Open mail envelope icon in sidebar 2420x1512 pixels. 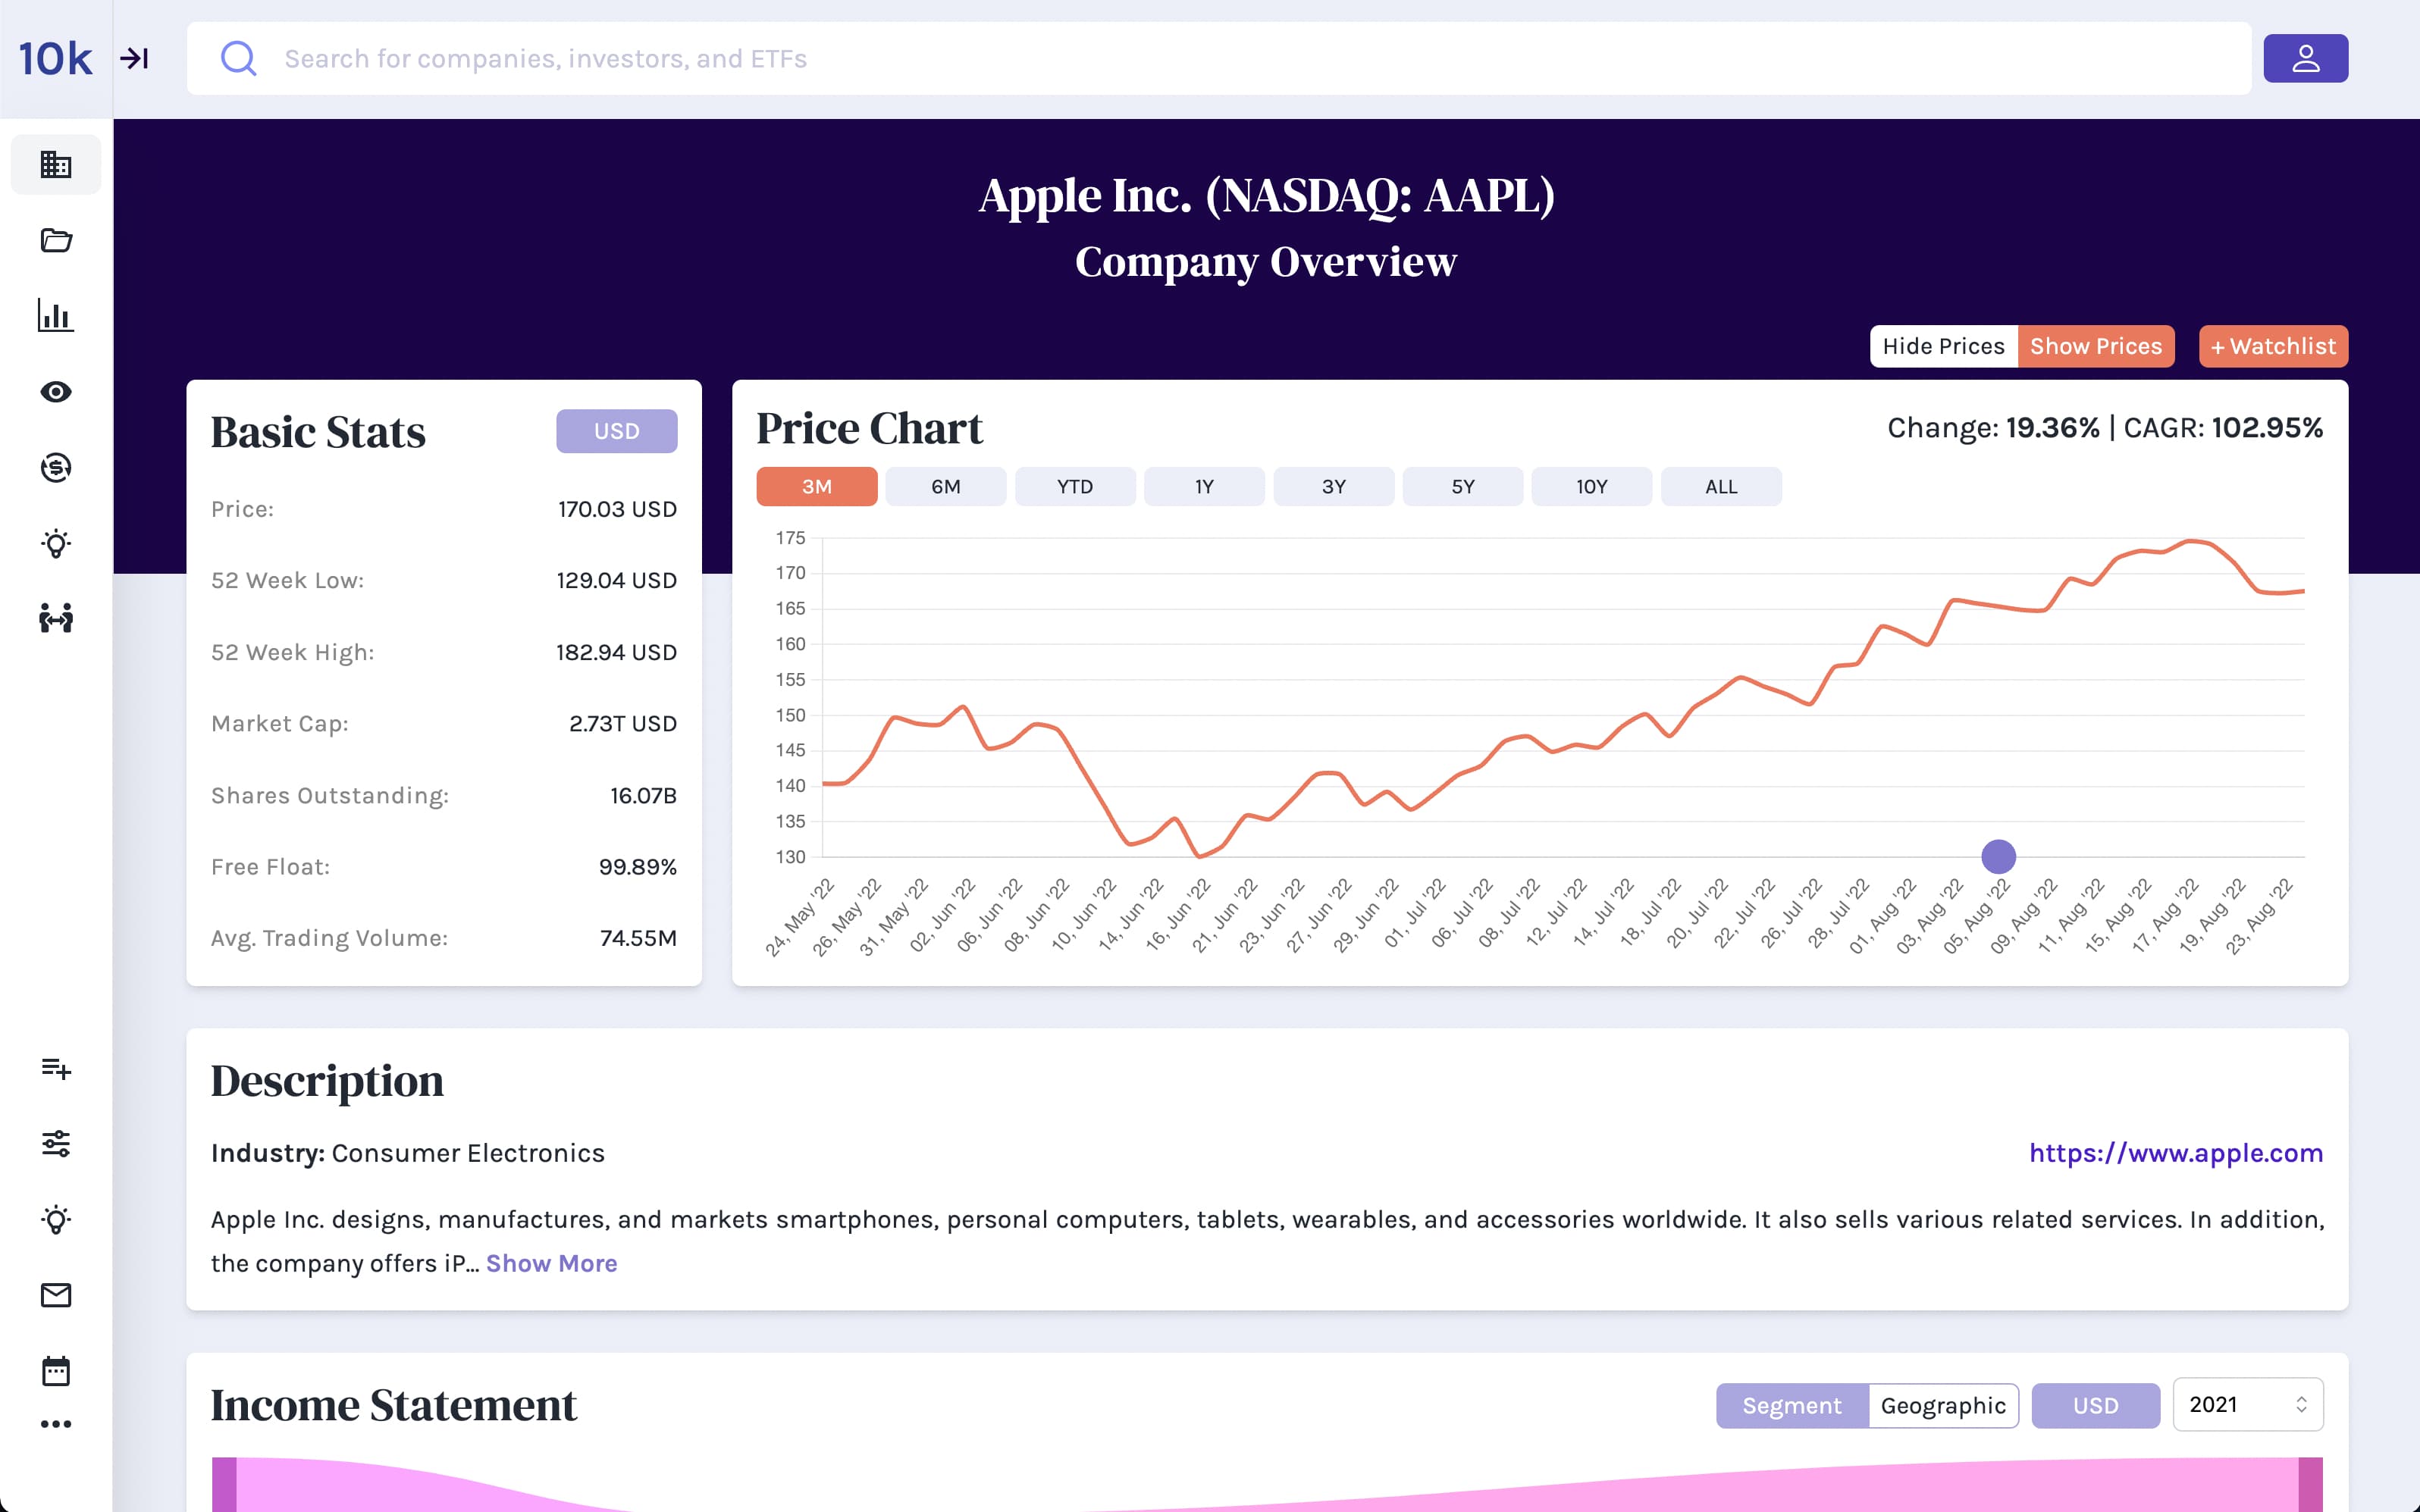click(x=56, y=1295)
